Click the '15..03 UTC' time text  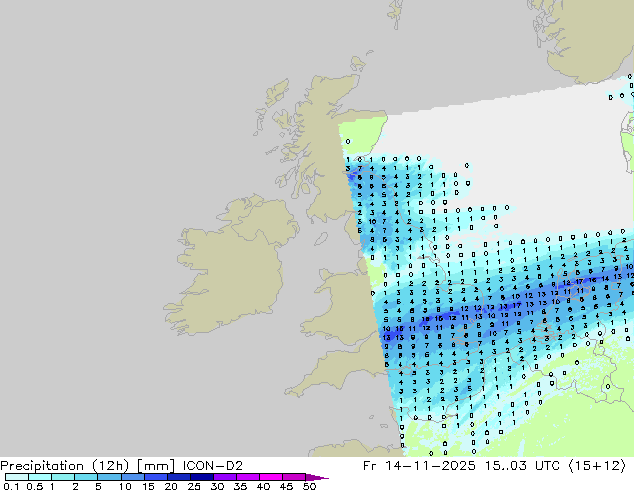click(x=523, y=466)
